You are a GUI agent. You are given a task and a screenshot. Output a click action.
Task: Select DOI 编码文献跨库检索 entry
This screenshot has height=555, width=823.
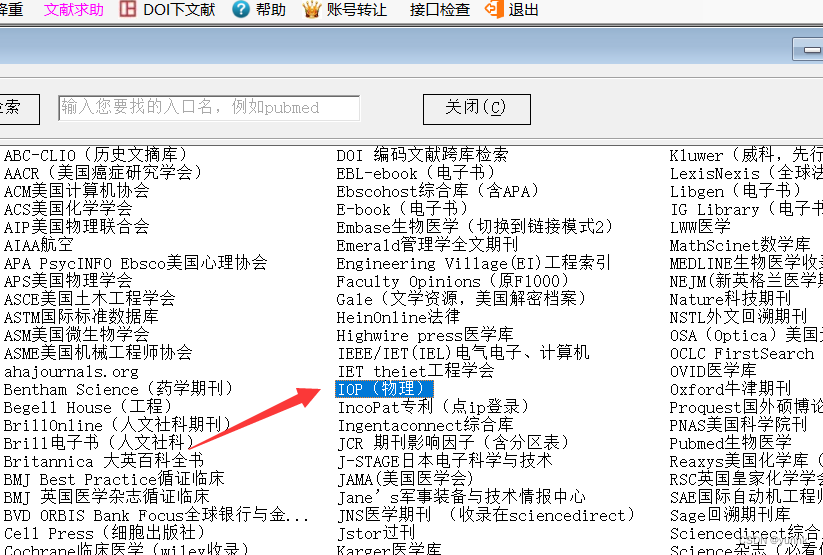coord(423,155)
